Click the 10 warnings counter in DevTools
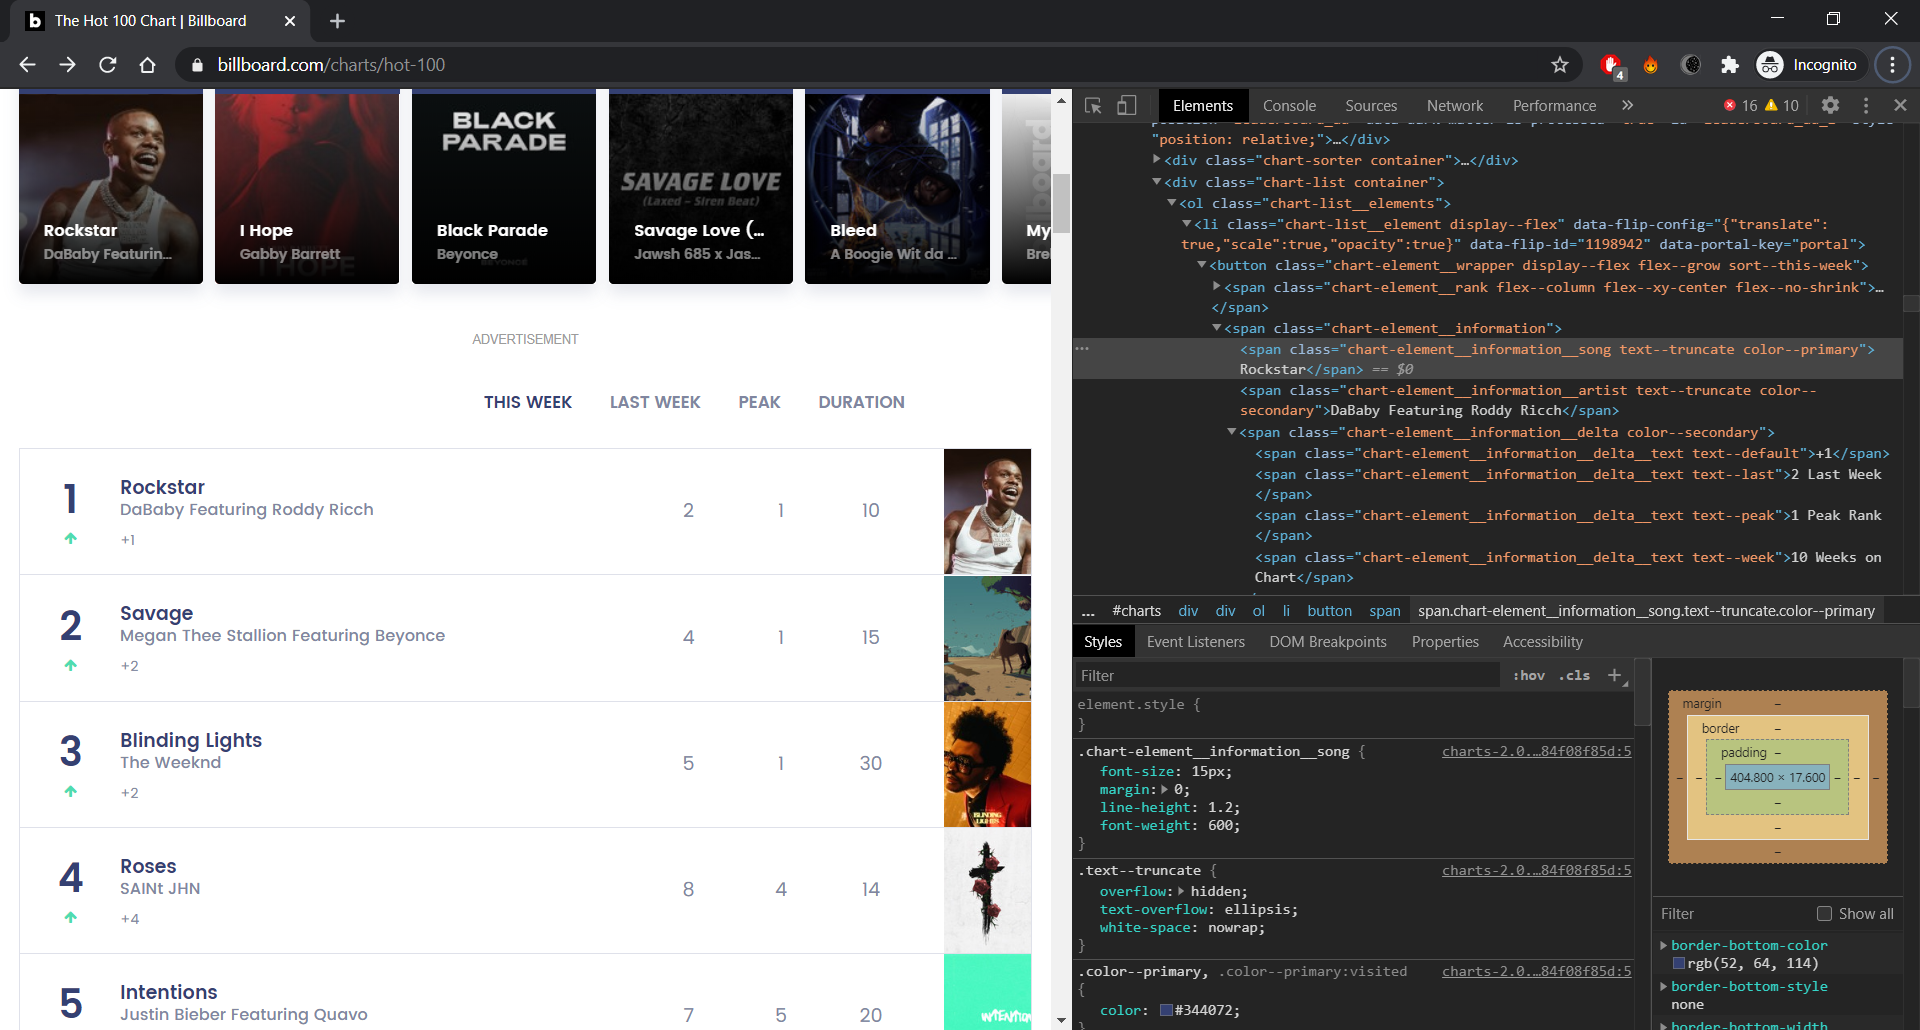This screenshot has width=1920, height=1030. (1782, 105)
